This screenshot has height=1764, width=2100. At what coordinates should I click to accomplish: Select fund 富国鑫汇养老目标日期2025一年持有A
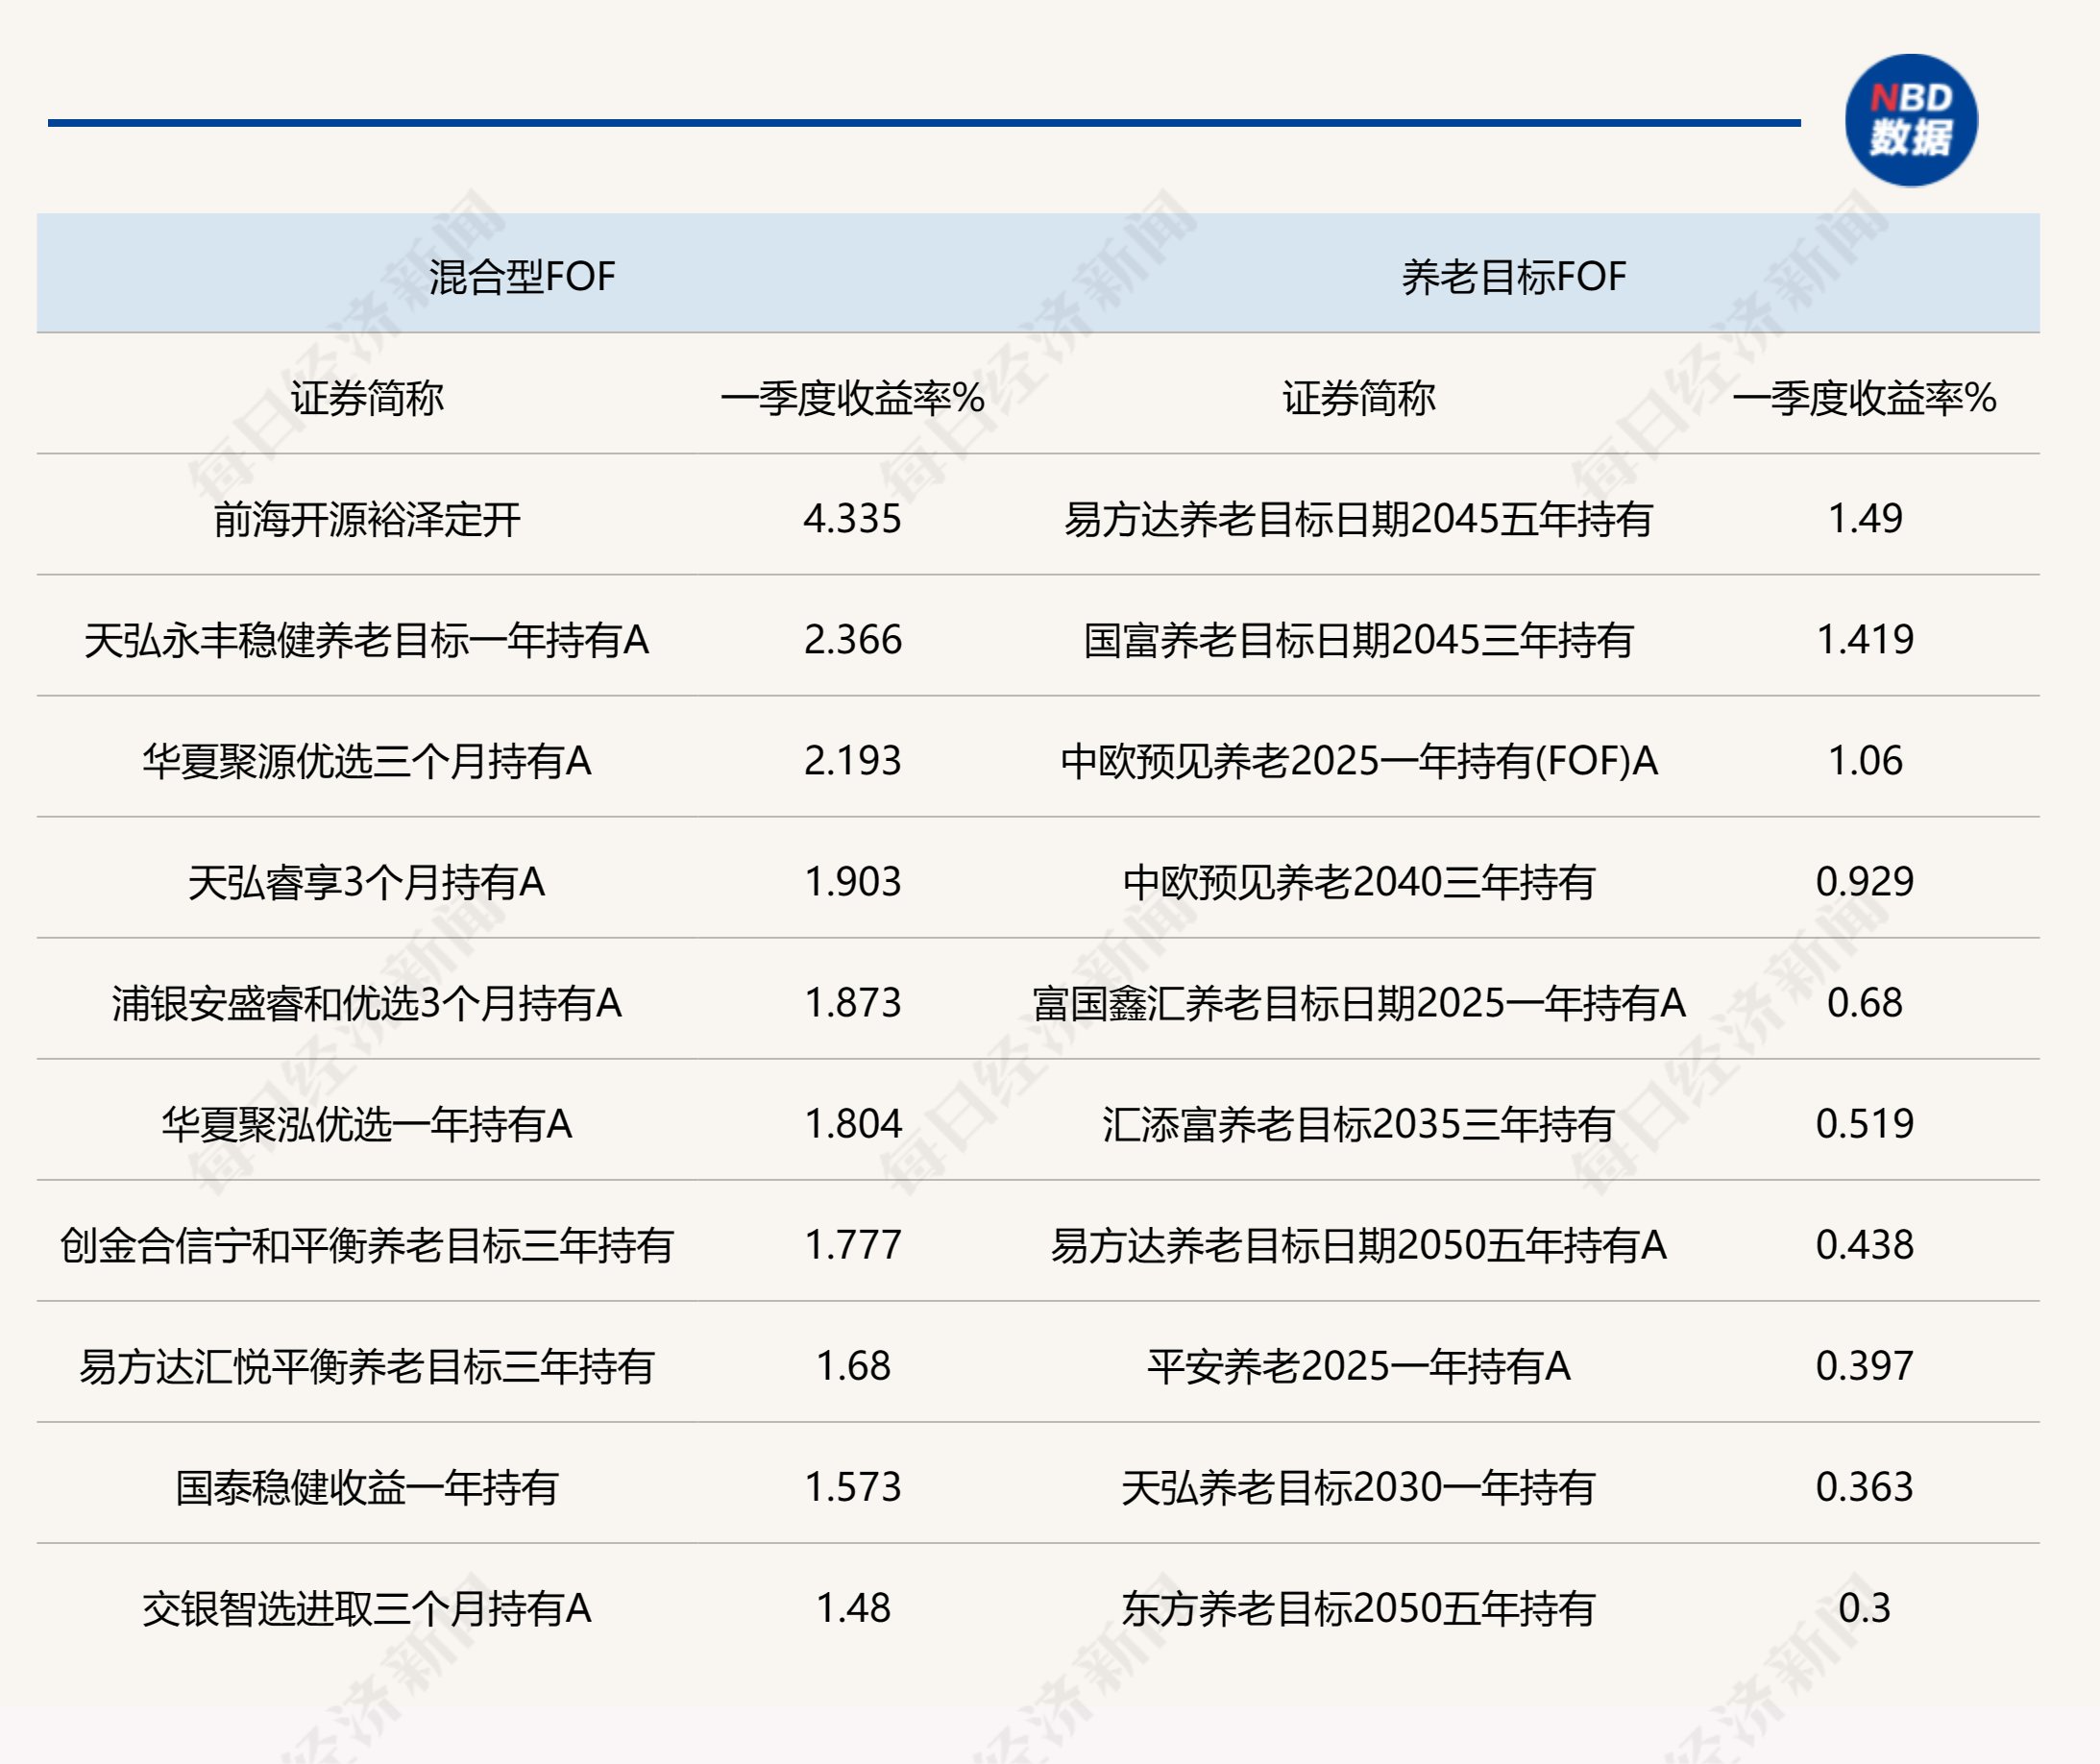[x=1359, y=1003]
